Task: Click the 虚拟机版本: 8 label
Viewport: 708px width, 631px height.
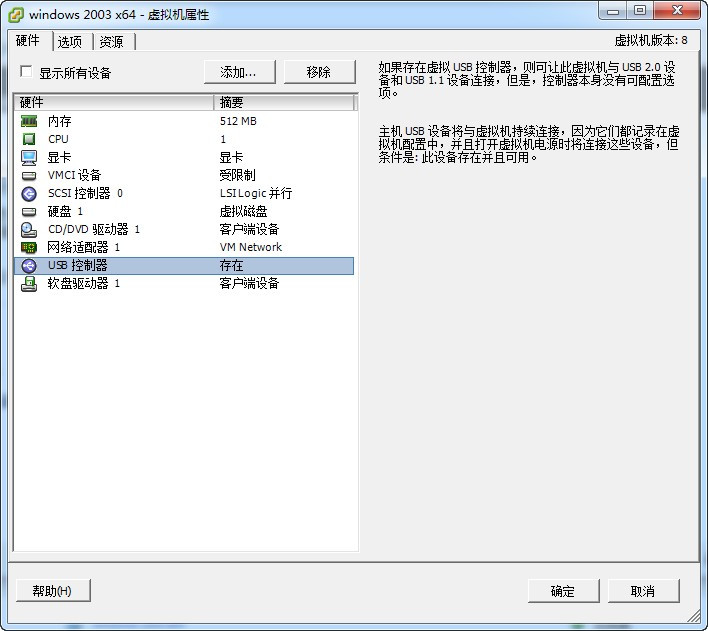Action: [651, 41]
